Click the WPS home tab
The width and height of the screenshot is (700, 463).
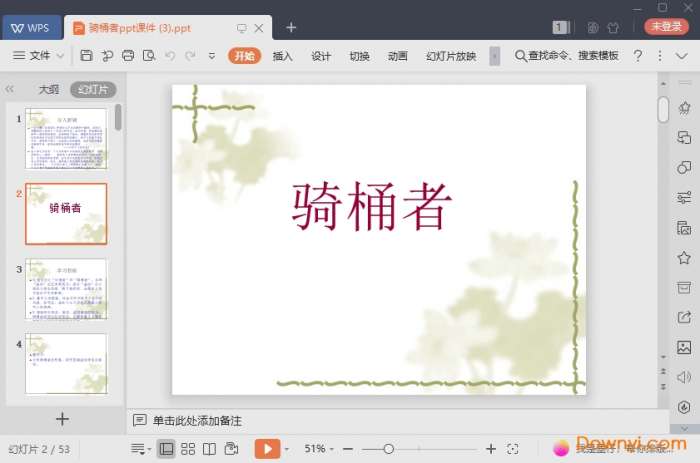tap(31, 28)
